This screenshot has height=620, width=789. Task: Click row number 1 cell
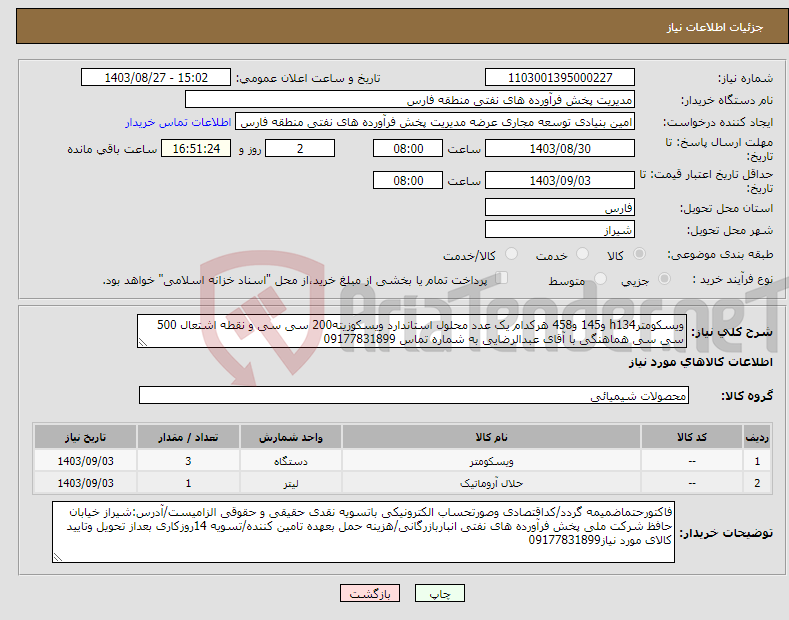(757, 461)
